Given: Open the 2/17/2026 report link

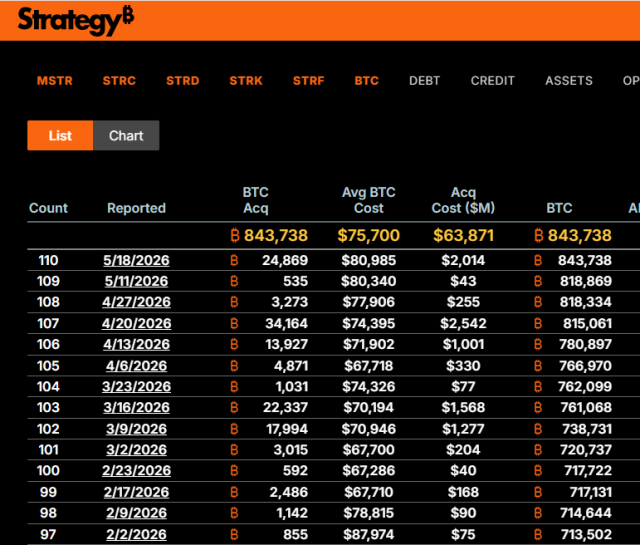Looking at the screenshot, I should pos(136,492).
